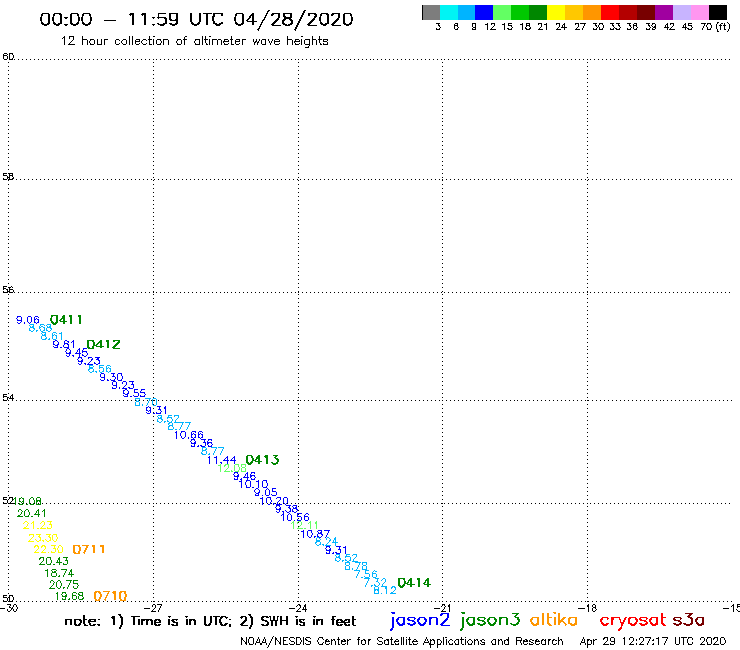The width and height of the screenshot is (740, 650).
Task: Click the 9.06 wave height value
Action: (28, 320)
